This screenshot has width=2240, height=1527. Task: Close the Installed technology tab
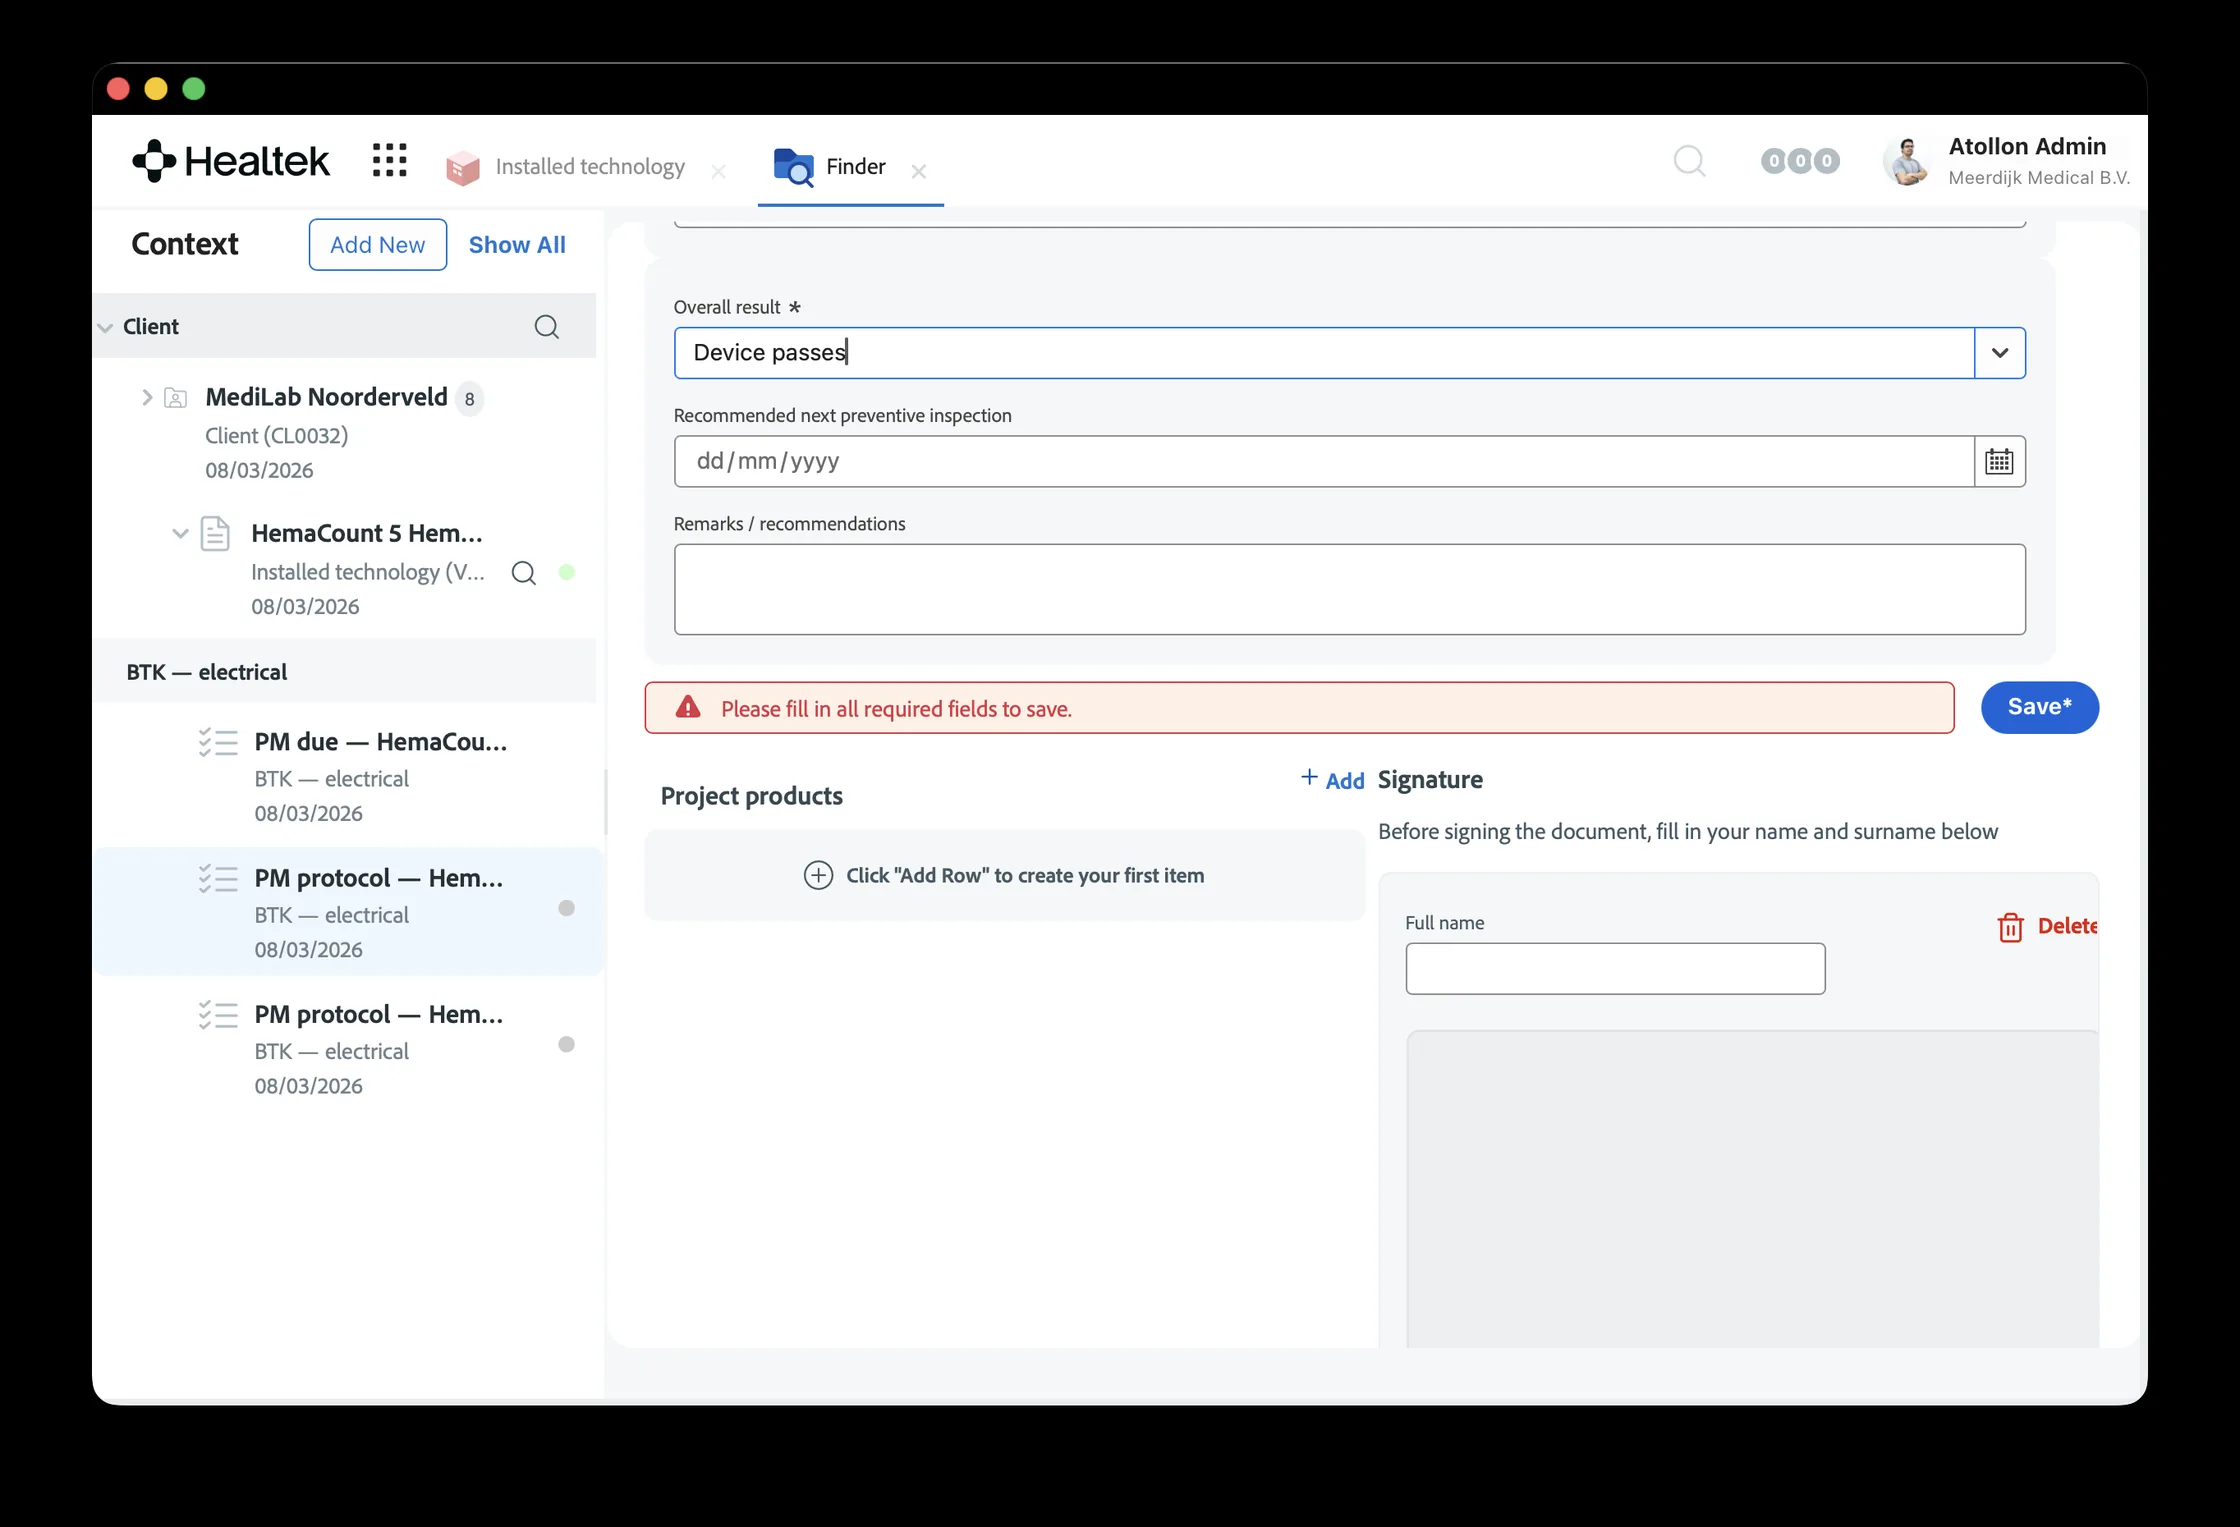point(718,172)
